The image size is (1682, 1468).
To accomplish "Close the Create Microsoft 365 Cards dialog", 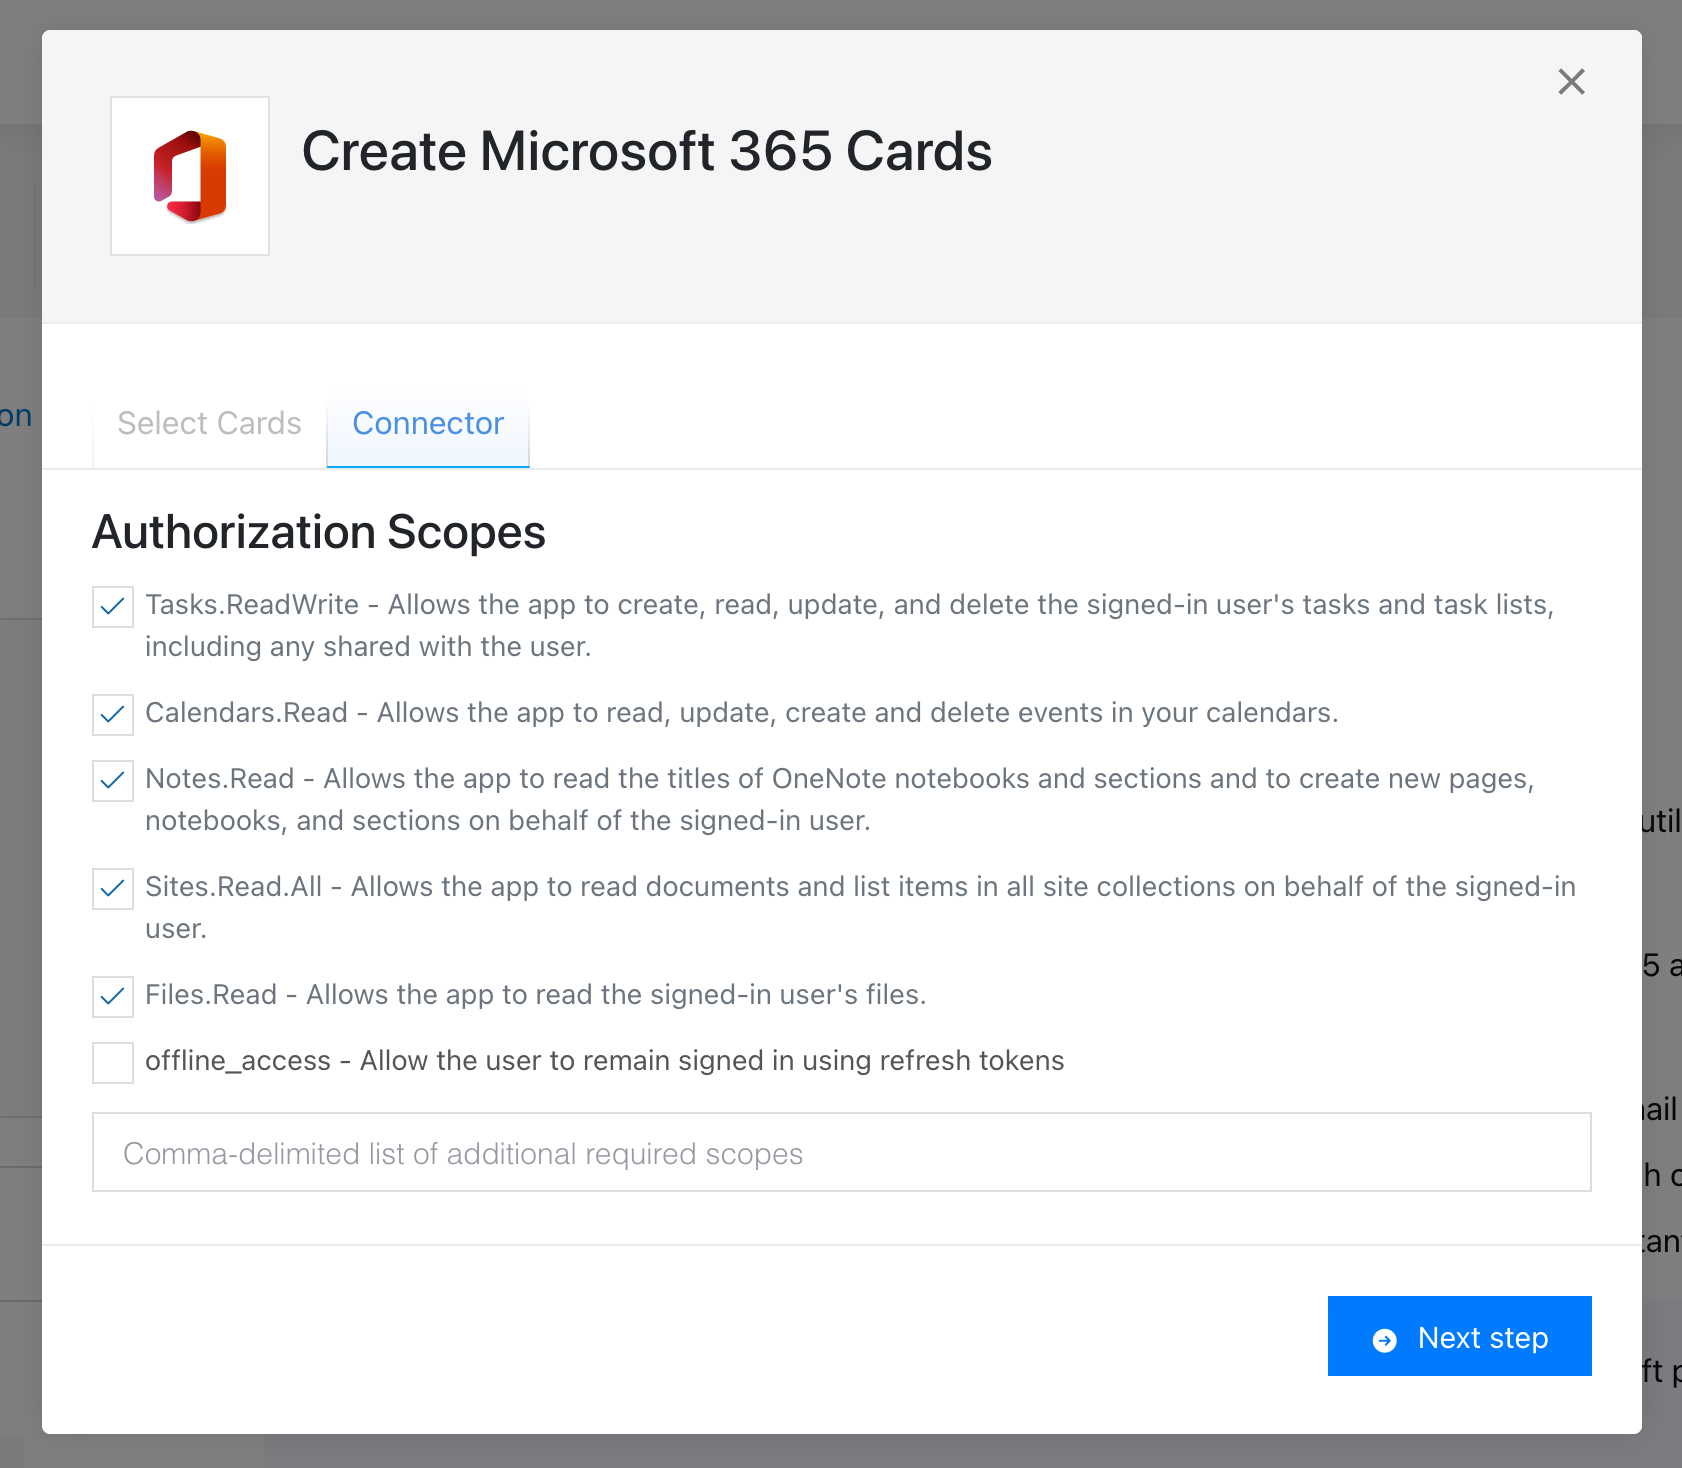I will point(1571,82).
